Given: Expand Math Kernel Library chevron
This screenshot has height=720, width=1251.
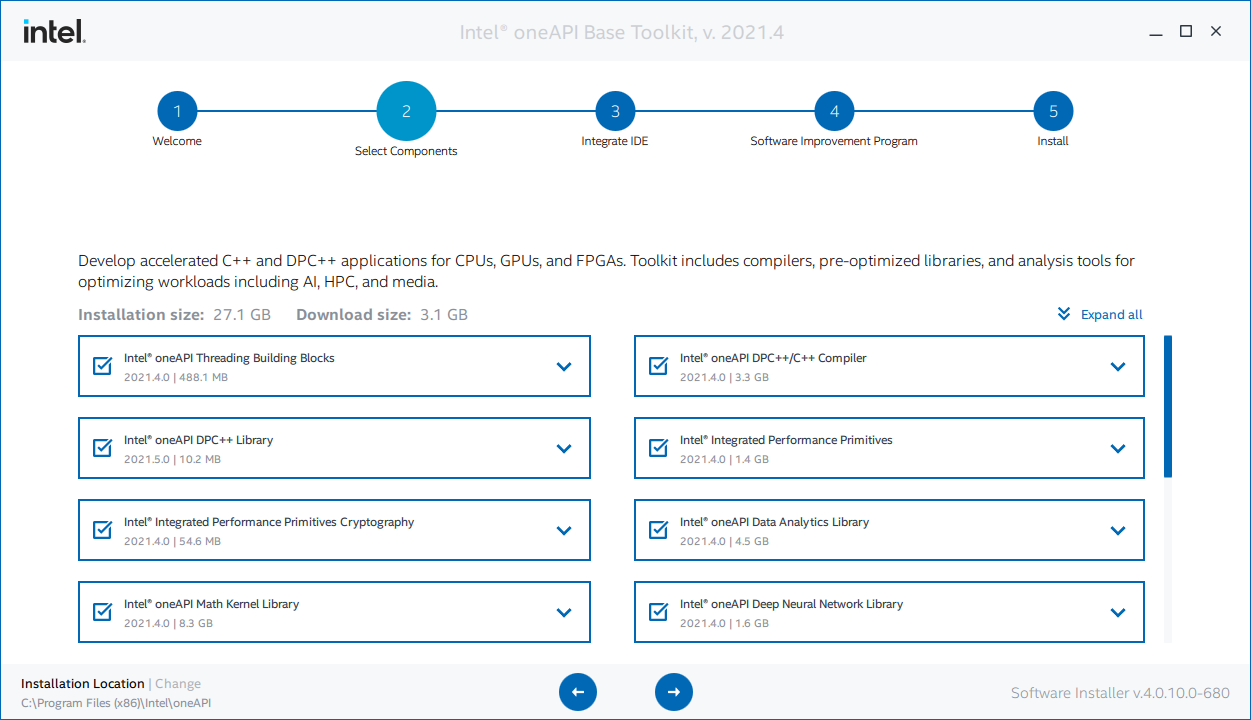Looking at the screenshot, I should coord(564,613).
